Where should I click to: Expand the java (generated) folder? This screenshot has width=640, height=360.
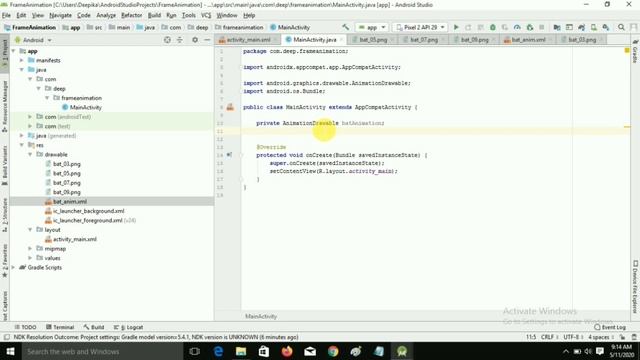click(22, 136)
